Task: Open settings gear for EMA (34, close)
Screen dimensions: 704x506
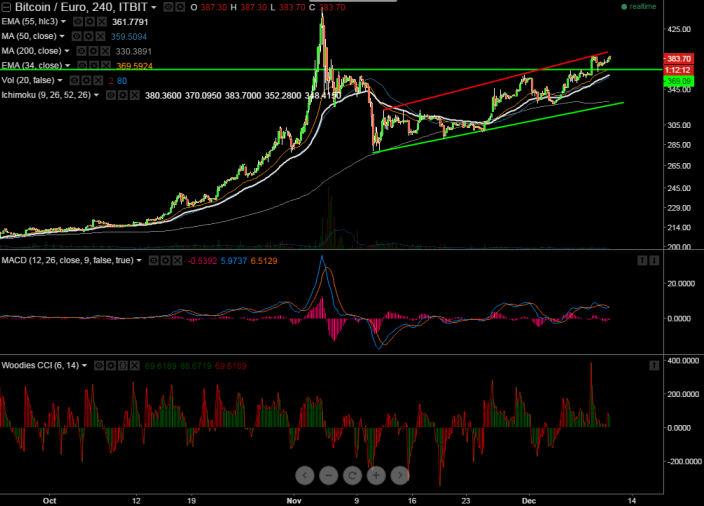Action: [x=94, y=66]
